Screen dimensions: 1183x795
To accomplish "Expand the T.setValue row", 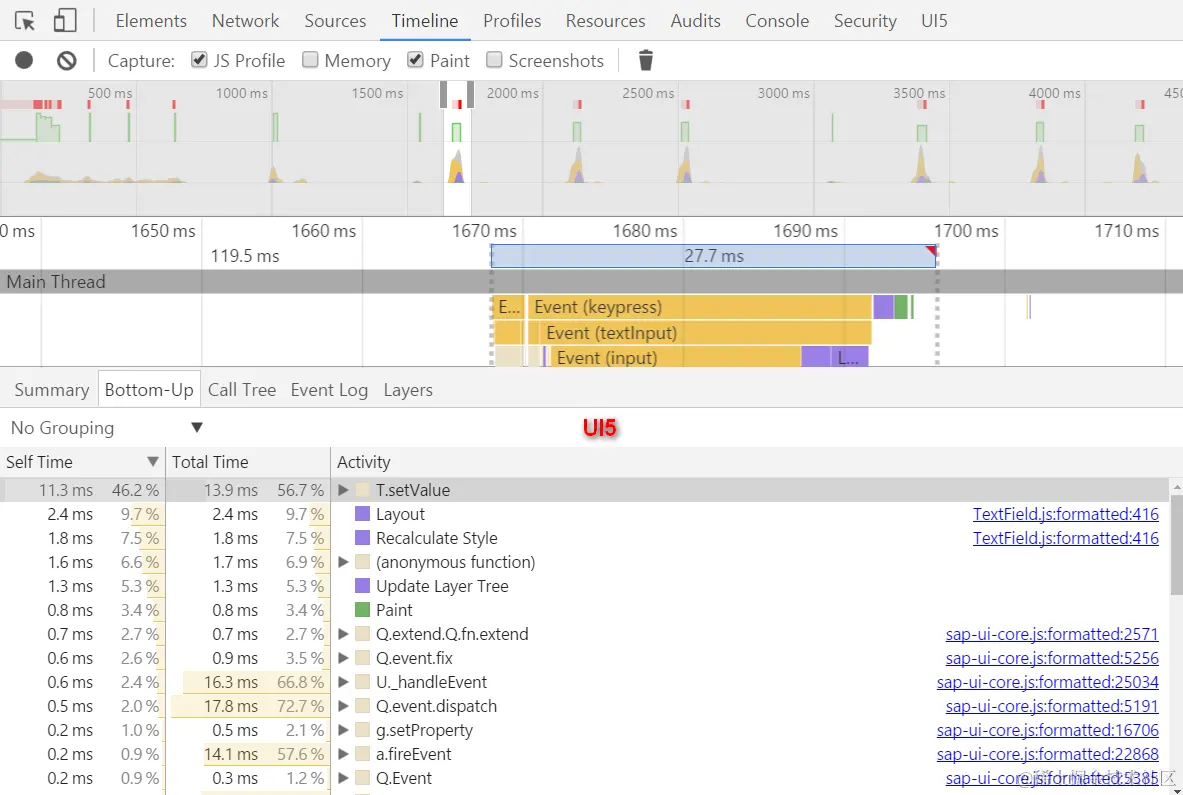I will tap(343, 490).
